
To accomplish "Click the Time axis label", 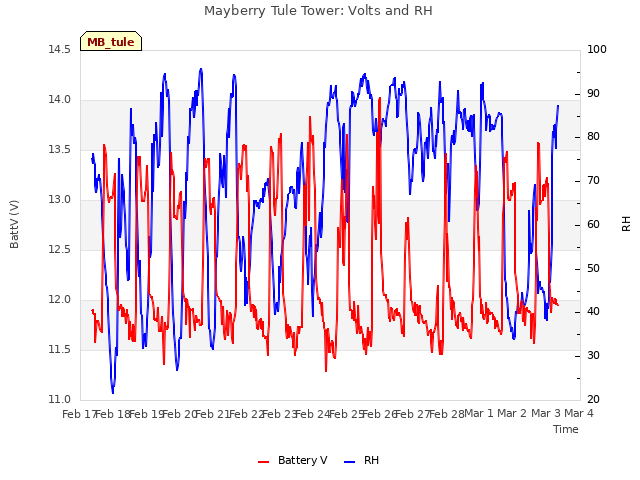I will (566, 429).
